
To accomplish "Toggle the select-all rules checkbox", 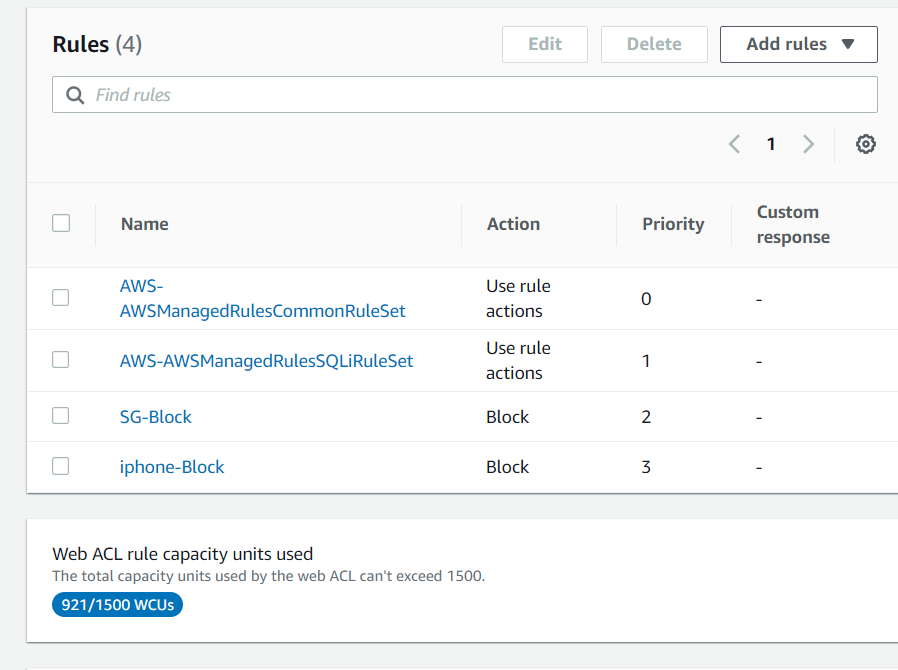I will [x=61, y=223].
